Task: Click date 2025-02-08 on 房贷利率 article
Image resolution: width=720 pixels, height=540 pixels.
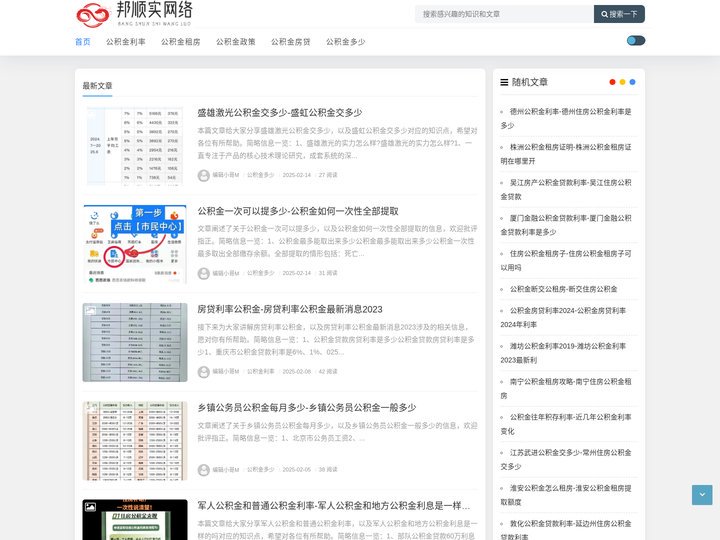Action: click(x=297, y=371)
